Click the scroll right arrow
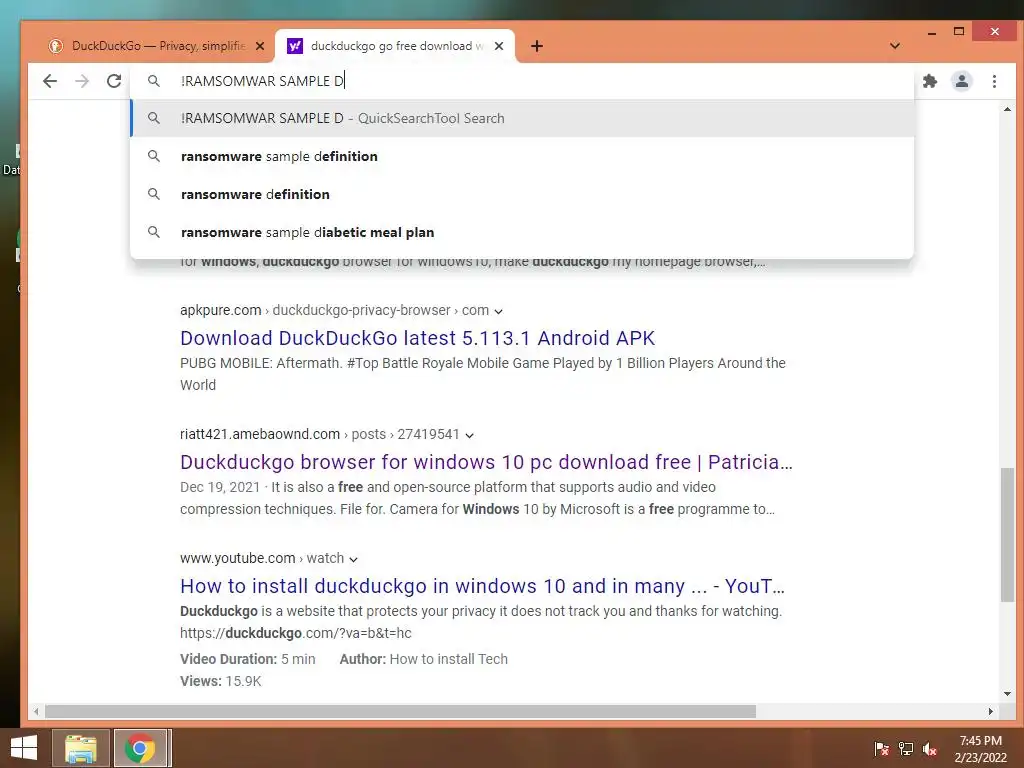This screenshot has width=1024, height=768. [x=991, y=711]
